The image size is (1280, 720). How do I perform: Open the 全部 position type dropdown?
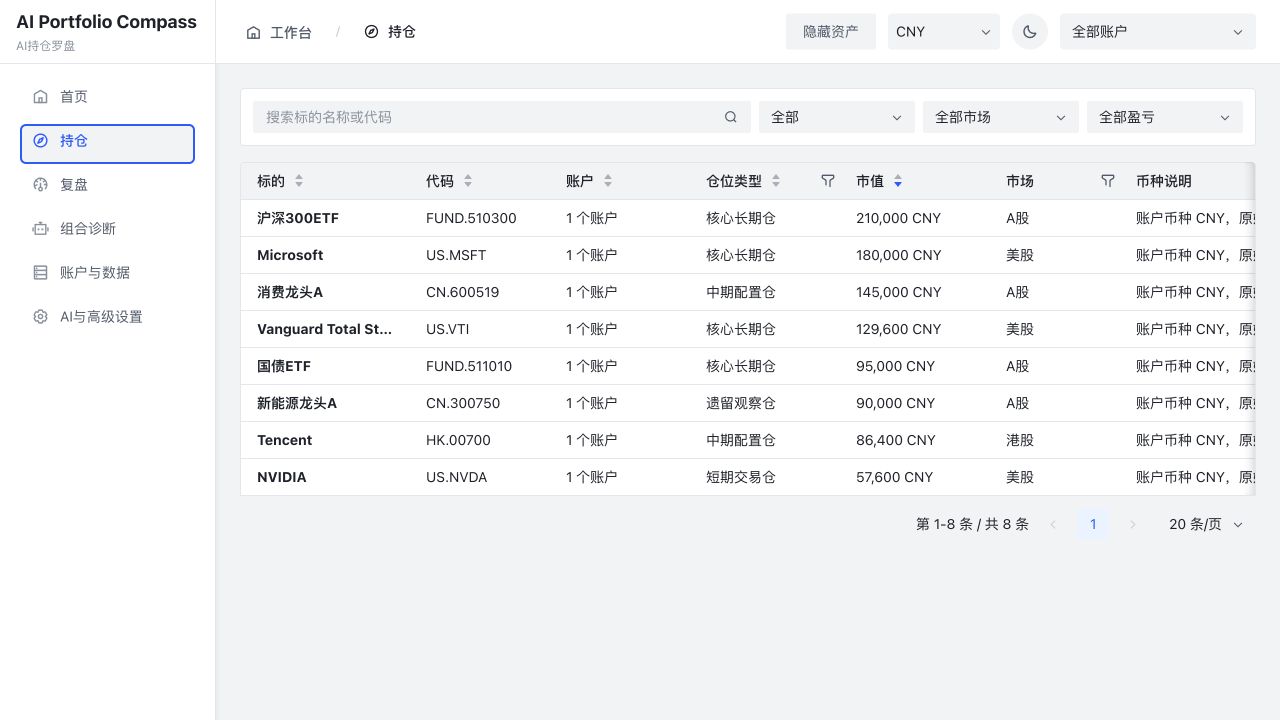tap(837, 117)
